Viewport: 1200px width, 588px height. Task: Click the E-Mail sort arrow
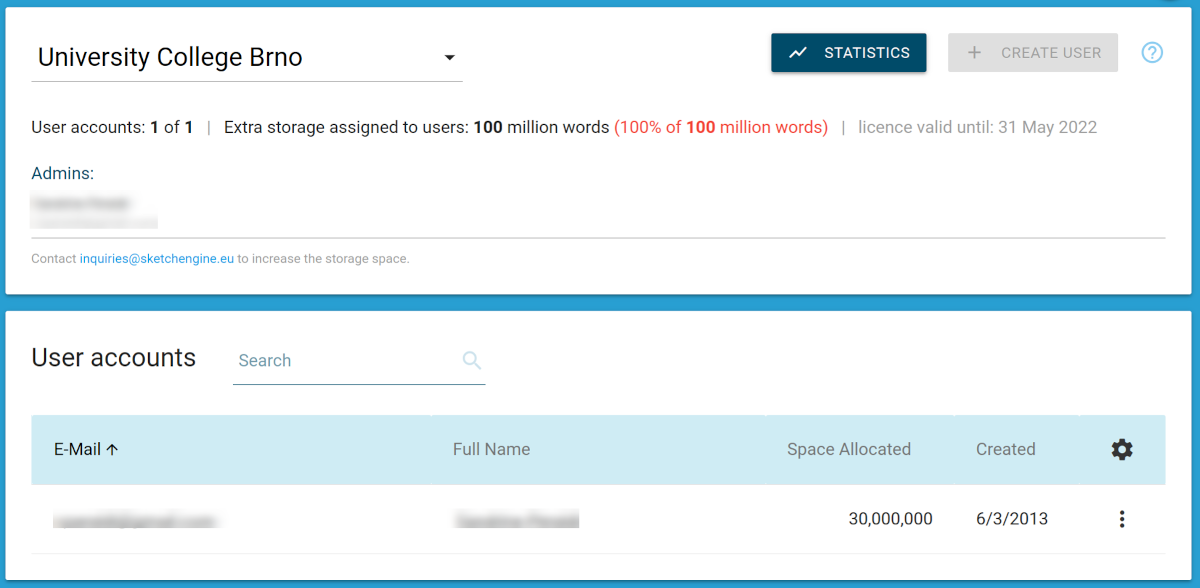pyautogui.click(x=113, y=450)
